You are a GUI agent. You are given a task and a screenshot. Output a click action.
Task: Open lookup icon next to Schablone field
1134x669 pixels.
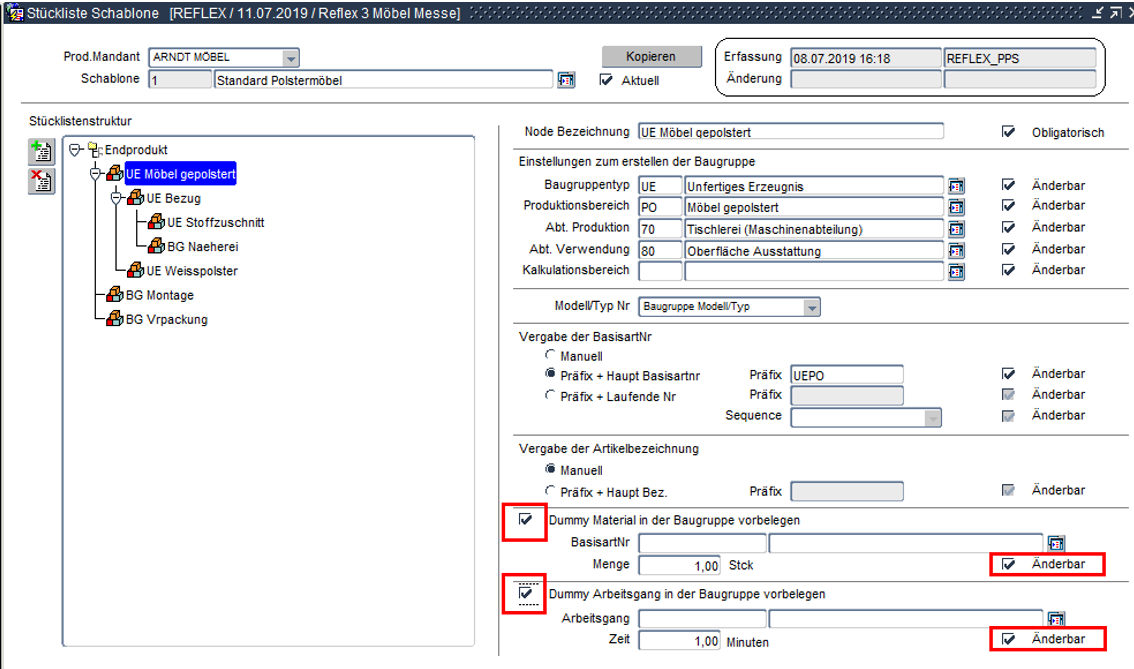[x=566, y=80]
